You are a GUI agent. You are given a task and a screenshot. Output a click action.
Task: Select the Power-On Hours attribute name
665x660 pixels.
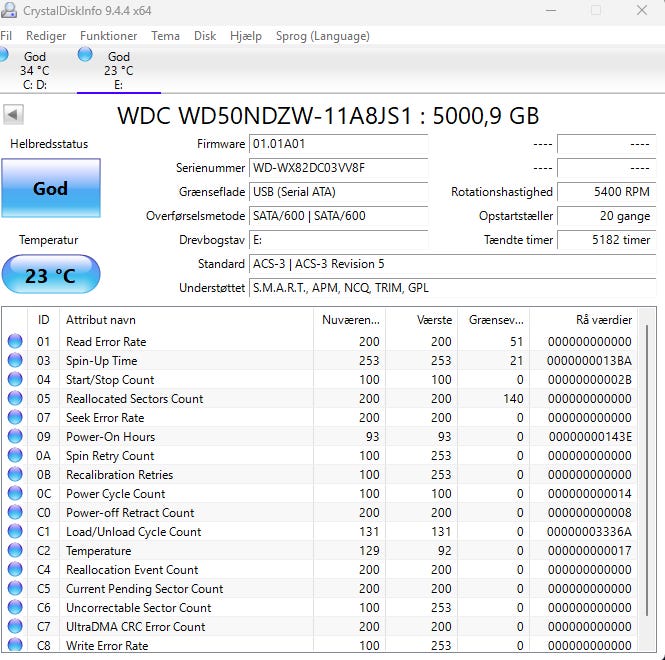pyautogui.click(x=110, y=437)
